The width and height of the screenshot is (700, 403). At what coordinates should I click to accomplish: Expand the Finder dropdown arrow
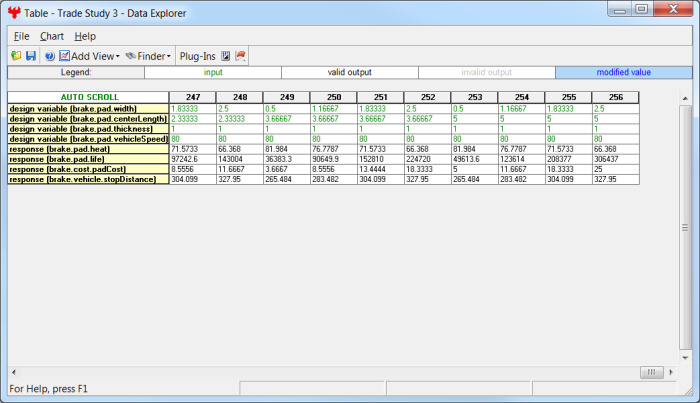tap(169, 57)
